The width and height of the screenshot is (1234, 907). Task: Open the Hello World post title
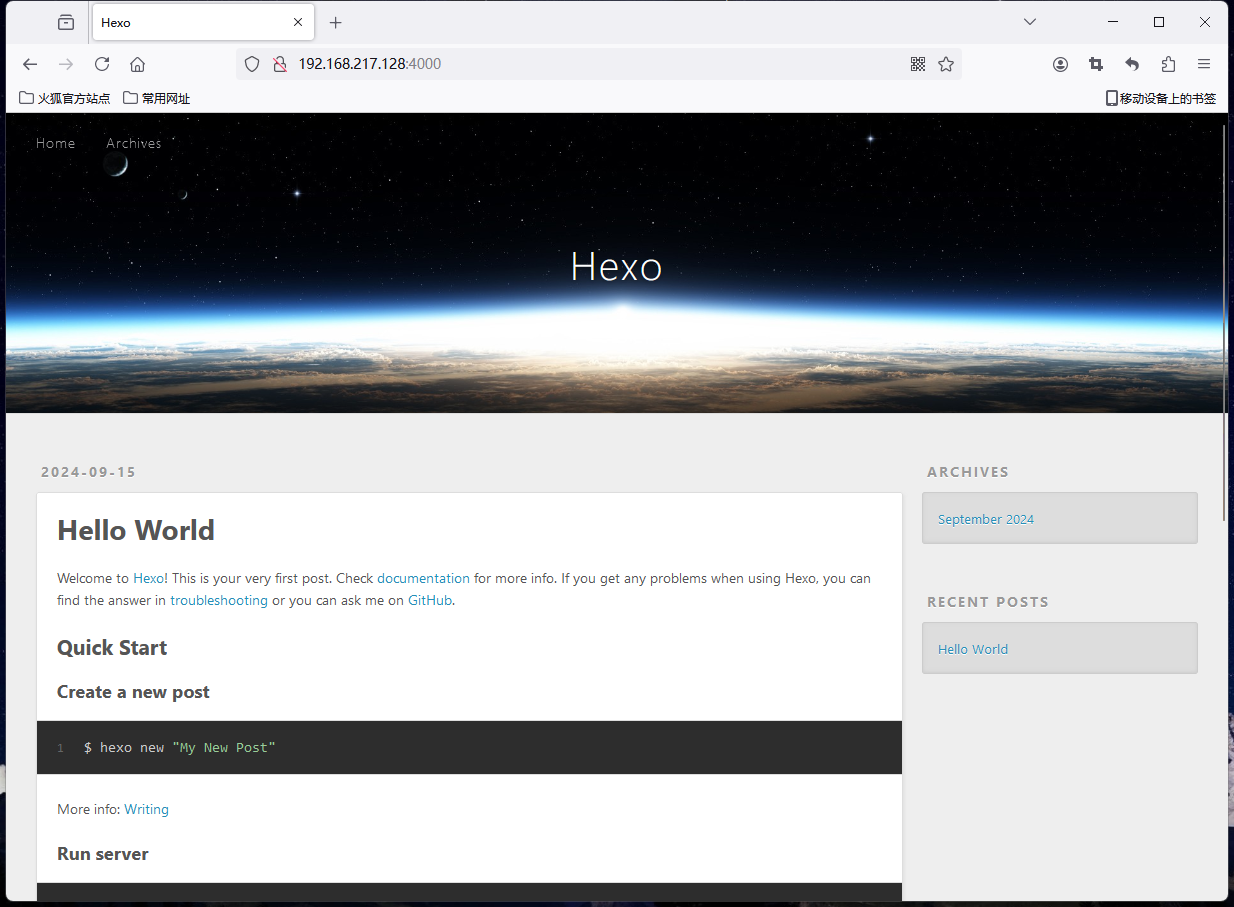pyautogui.click(x=136, y=530)
